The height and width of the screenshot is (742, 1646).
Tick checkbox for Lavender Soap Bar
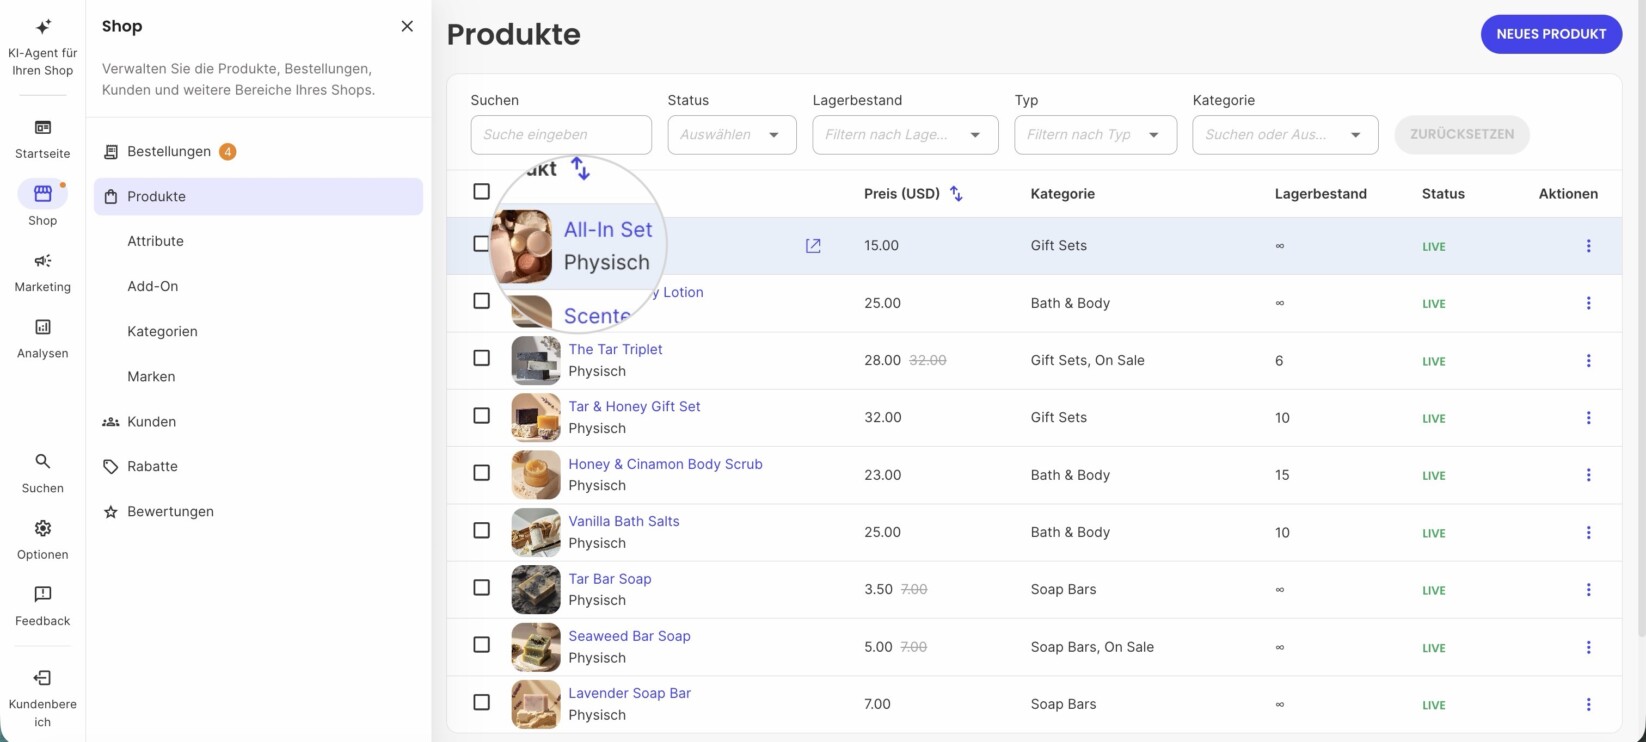[x=481, y=702]
